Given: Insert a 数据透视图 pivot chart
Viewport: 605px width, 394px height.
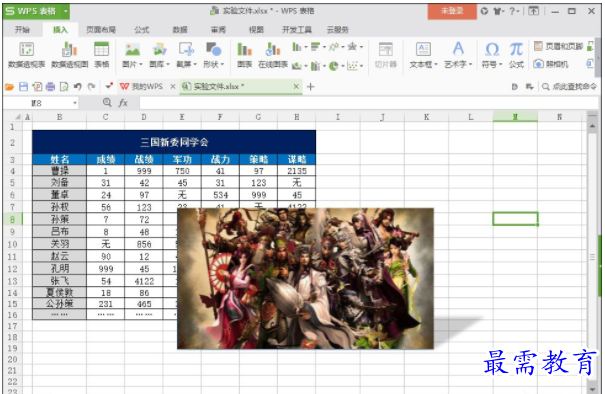Looking at the screenshot, I should (69, 55).
